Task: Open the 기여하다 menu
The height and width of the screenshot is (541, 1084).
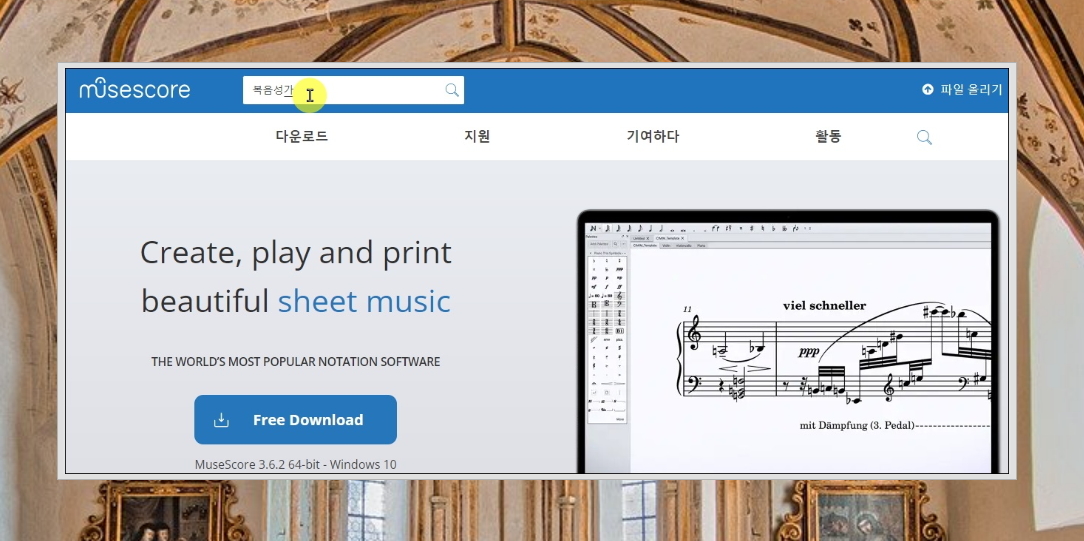Action: pos(653,136)
